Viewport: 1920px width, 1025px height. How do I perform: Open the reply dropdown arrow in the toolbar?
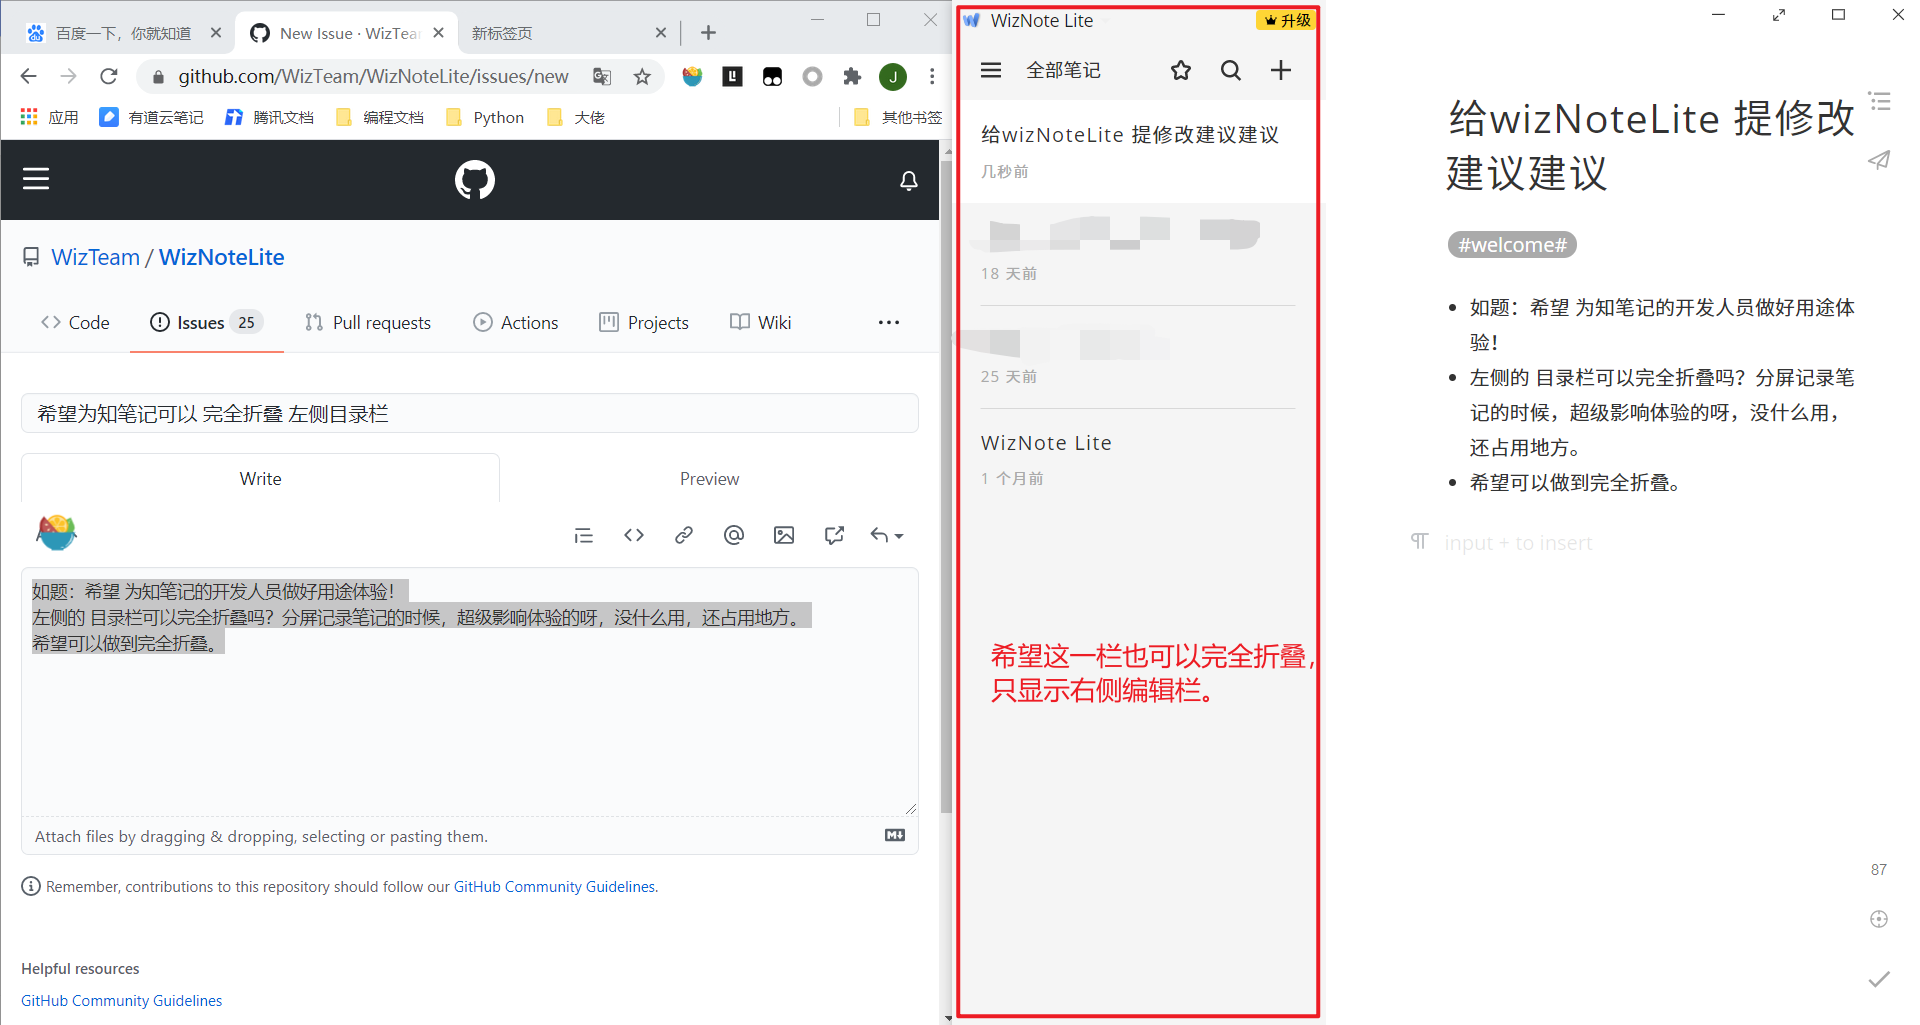tap(895, 535)
